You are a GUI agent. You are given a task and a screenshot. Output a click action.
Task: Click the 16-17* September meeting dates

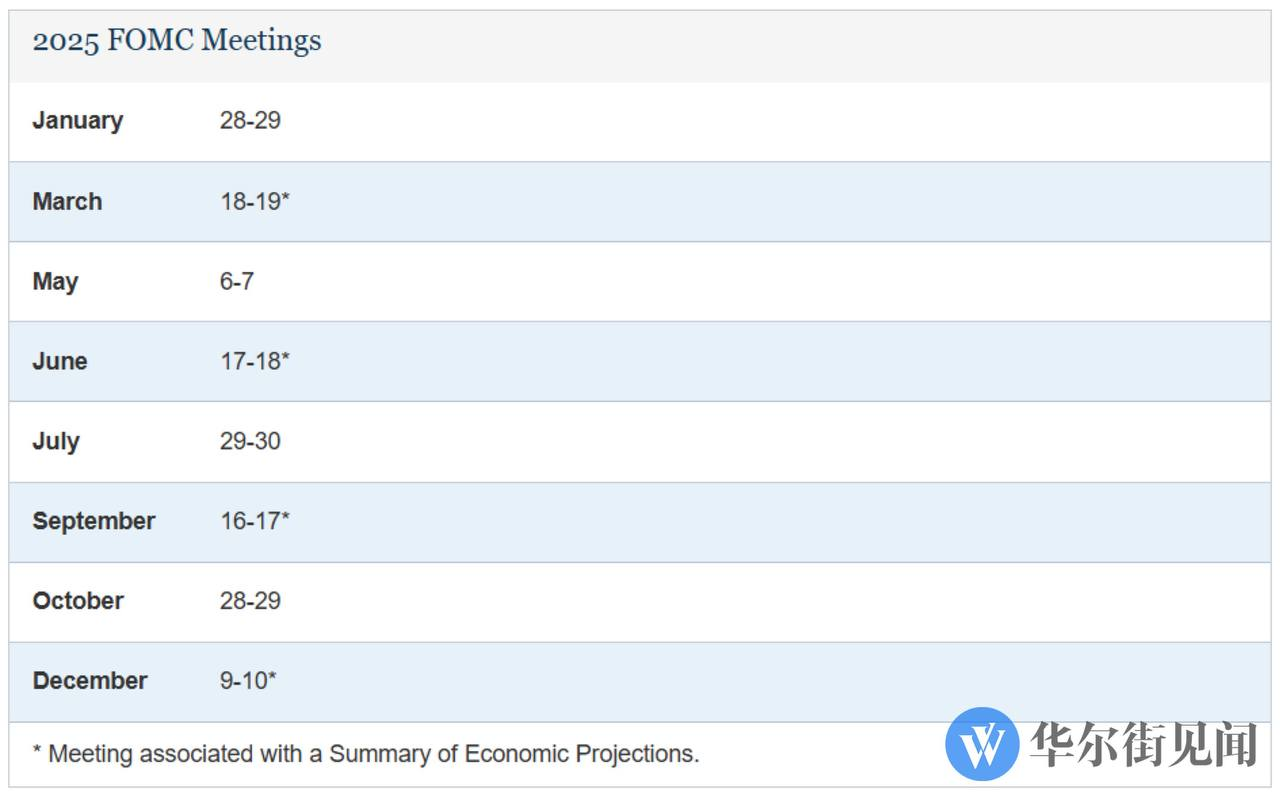[255, 521]
